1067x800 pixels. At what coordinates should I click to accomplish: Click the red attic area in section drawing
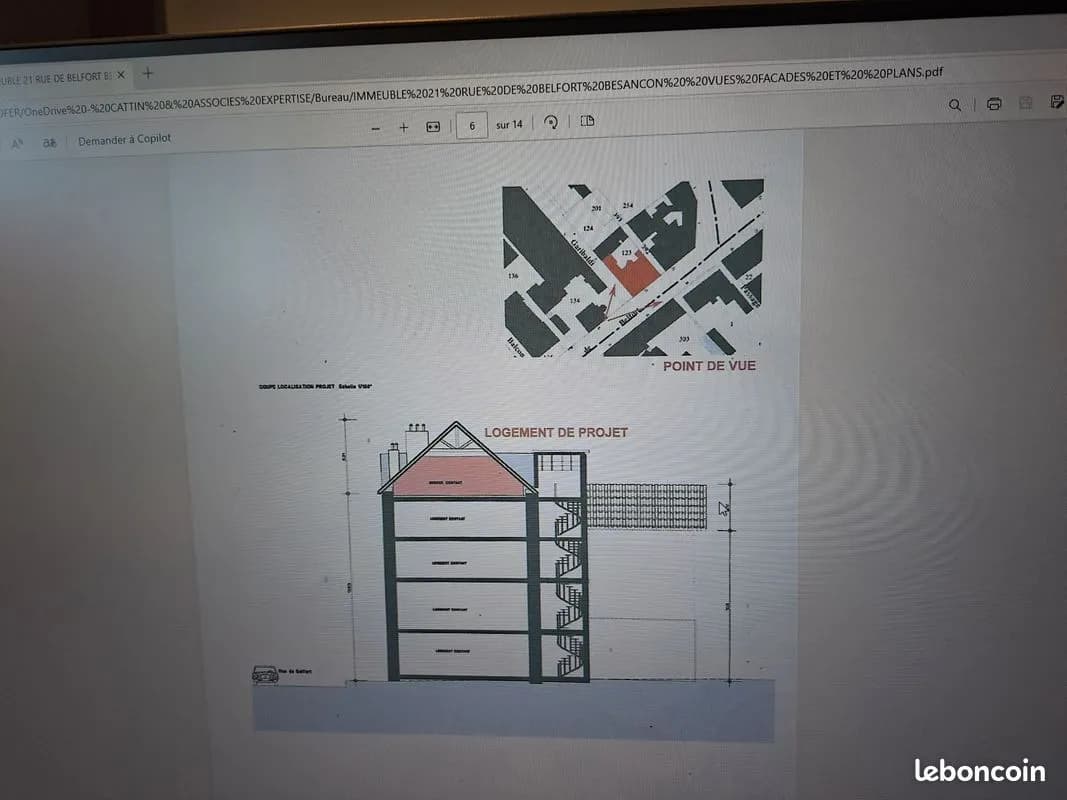(x=458, y=476)
